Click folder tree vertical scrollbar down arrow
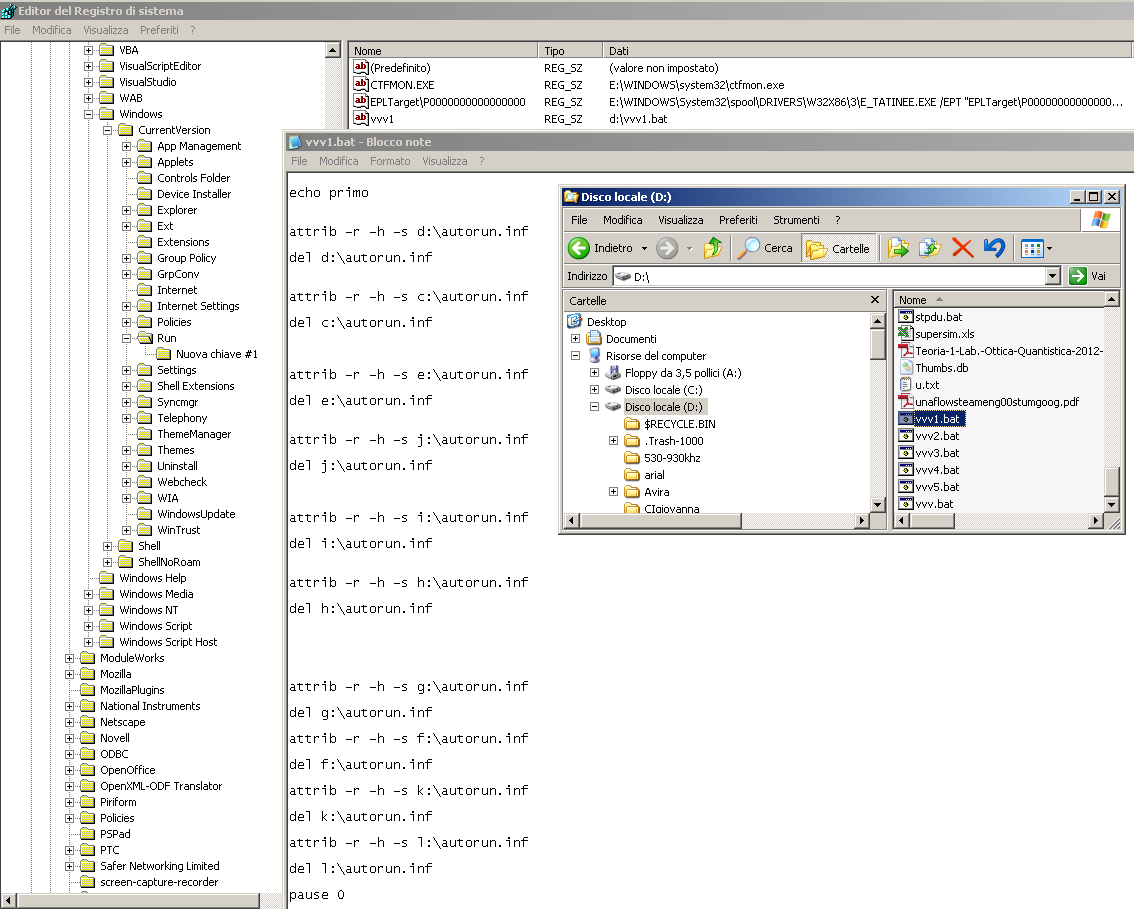The height and width of the screenshot is (909, 1134). (877, 505)
